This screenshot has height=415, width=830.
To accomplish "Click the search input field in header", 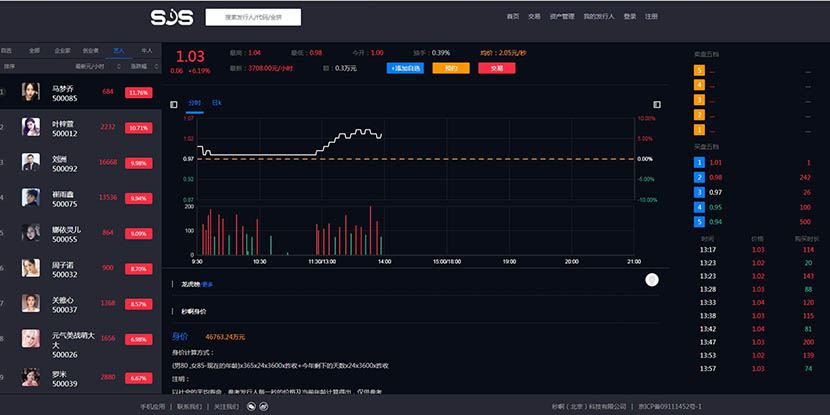I will 253,17.
